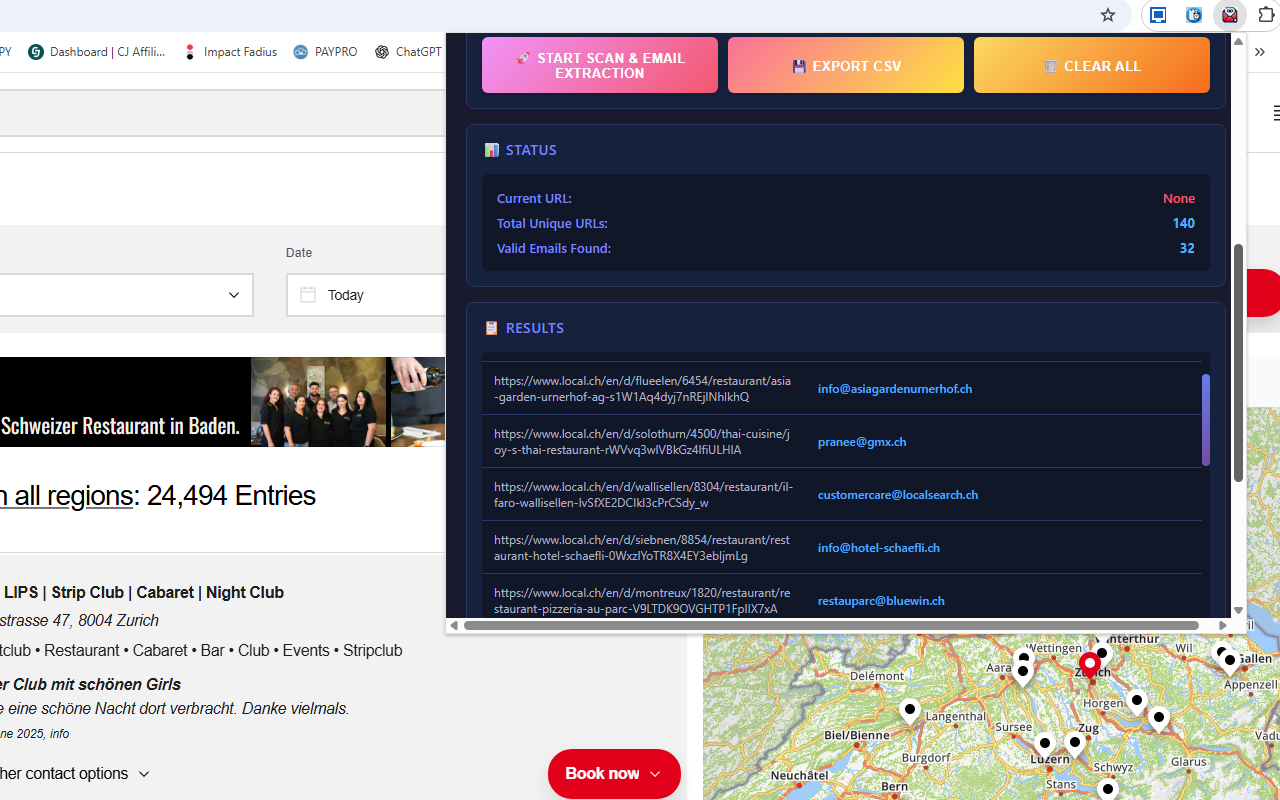Click email customercare@localsearch.ch

click(x=898, y=495)
